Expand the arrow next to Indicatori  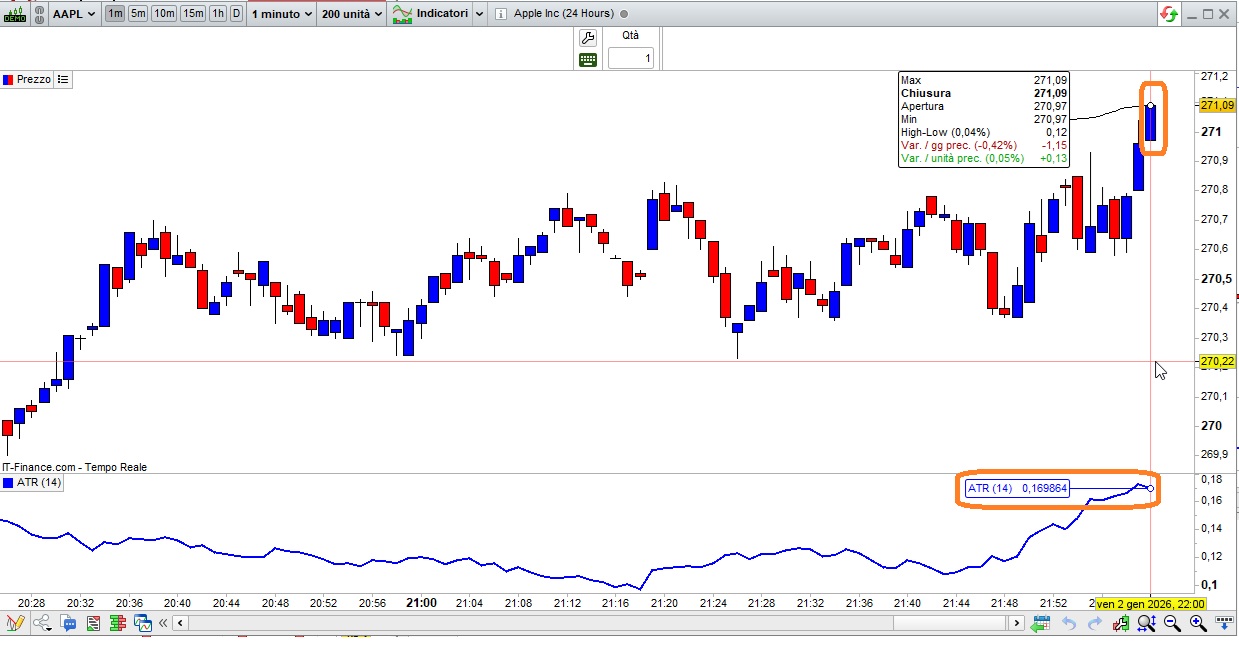click(x=479, y=14)
